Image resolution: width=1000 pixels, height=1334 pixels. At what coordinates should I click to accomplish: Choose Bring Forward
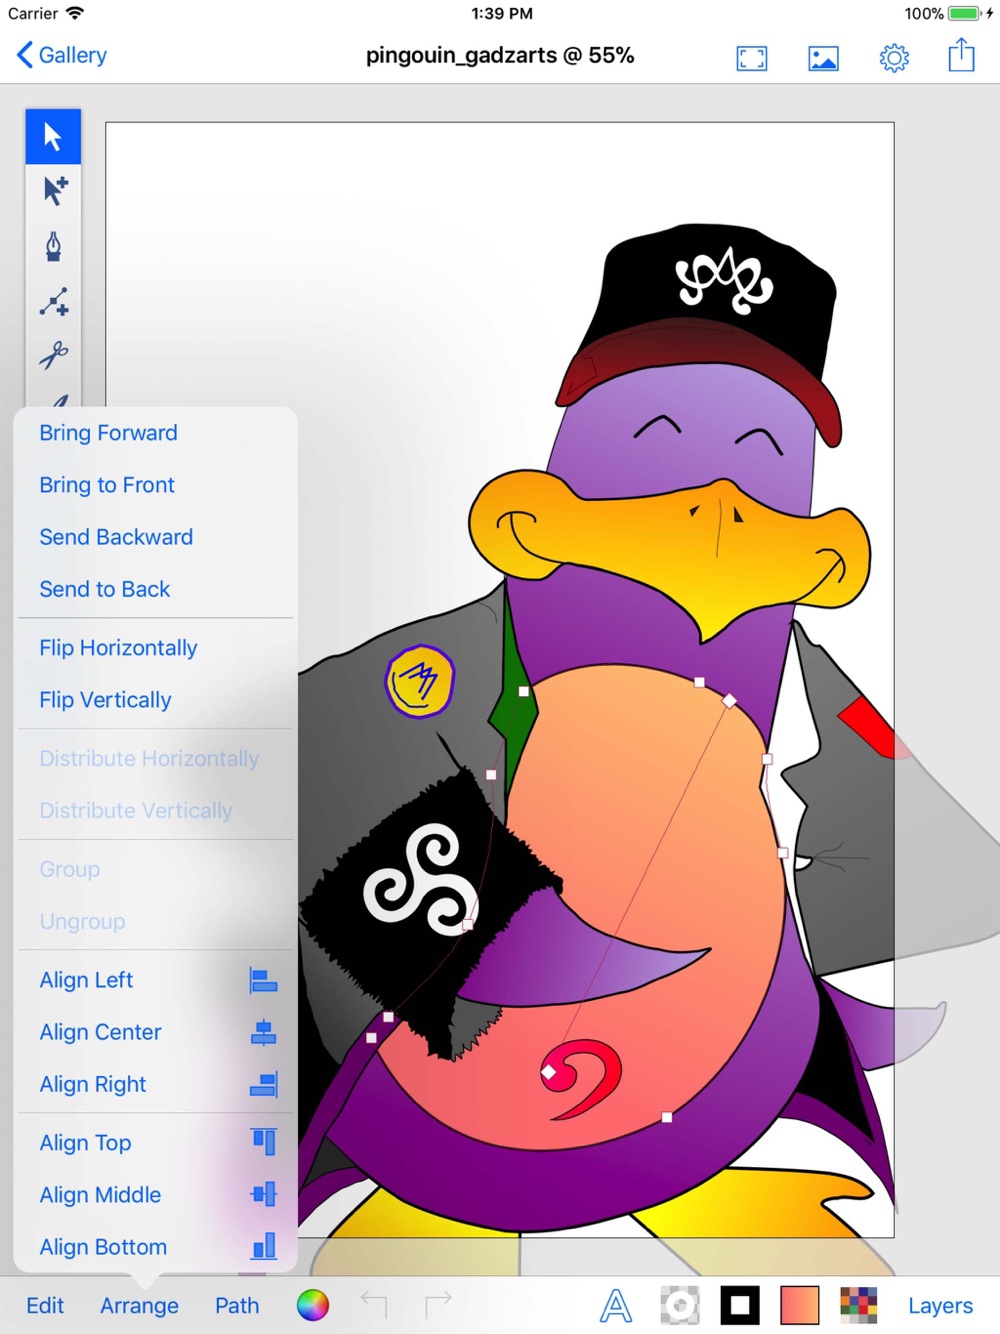[x=108, y=433]
